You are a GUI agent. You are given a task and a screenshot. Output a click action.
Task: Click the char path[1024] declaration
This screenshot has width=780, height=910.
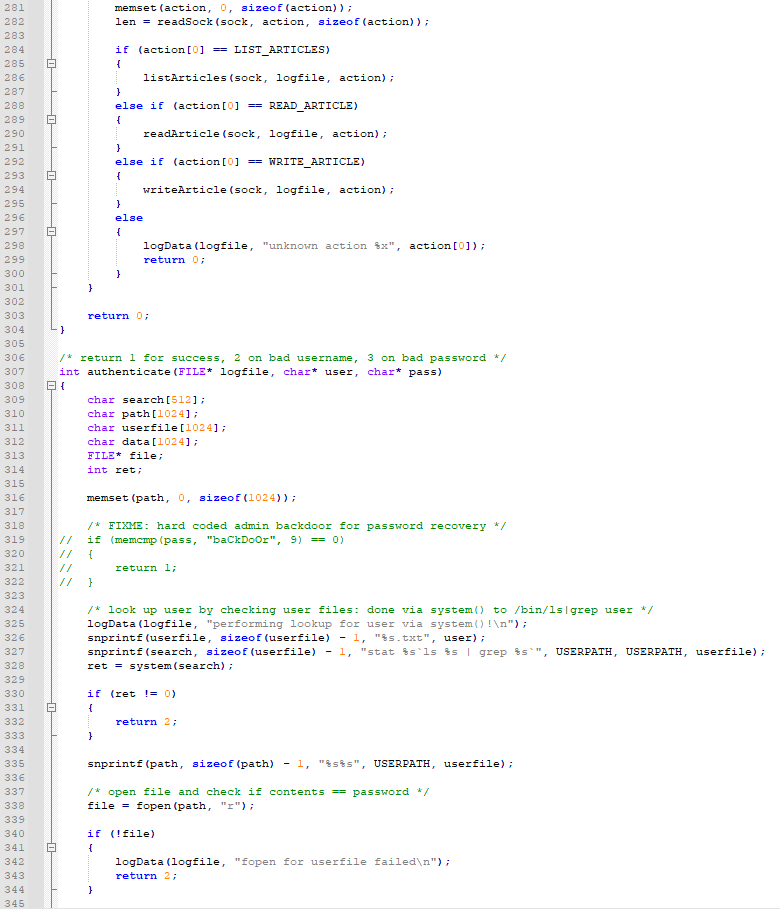tap(143, 414)
